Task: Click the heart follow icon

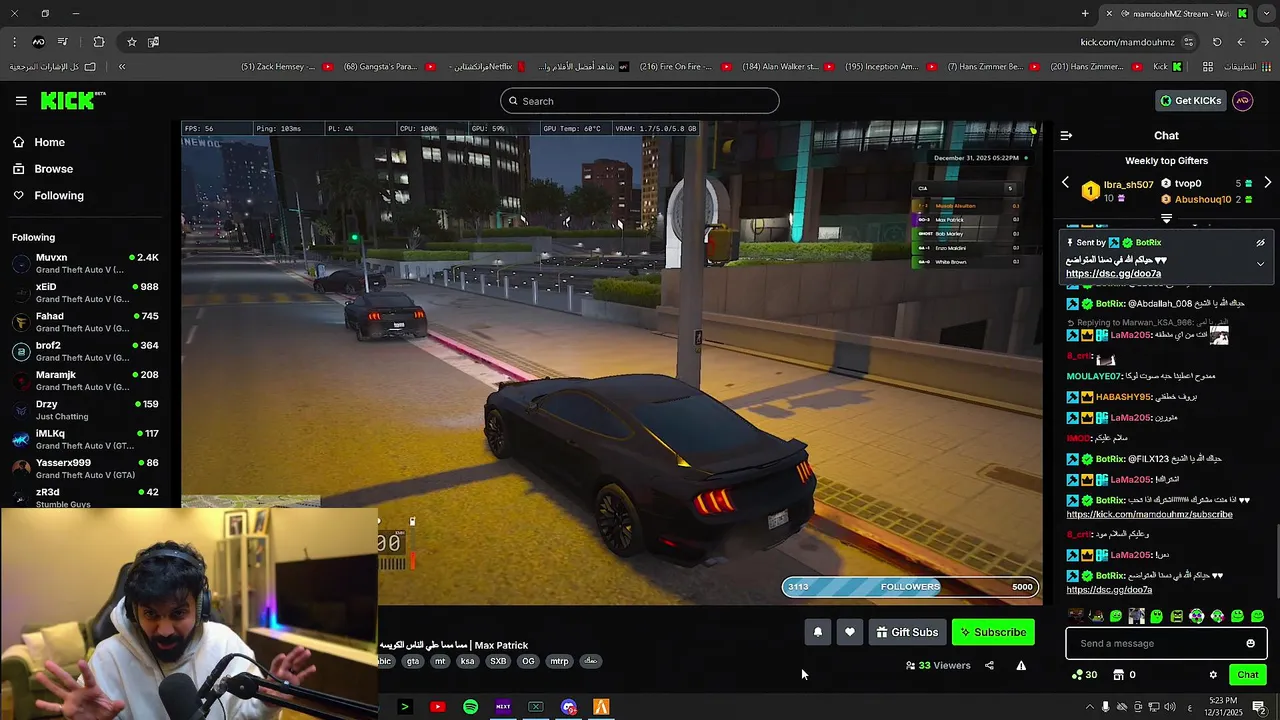Action: coord(850,632)
